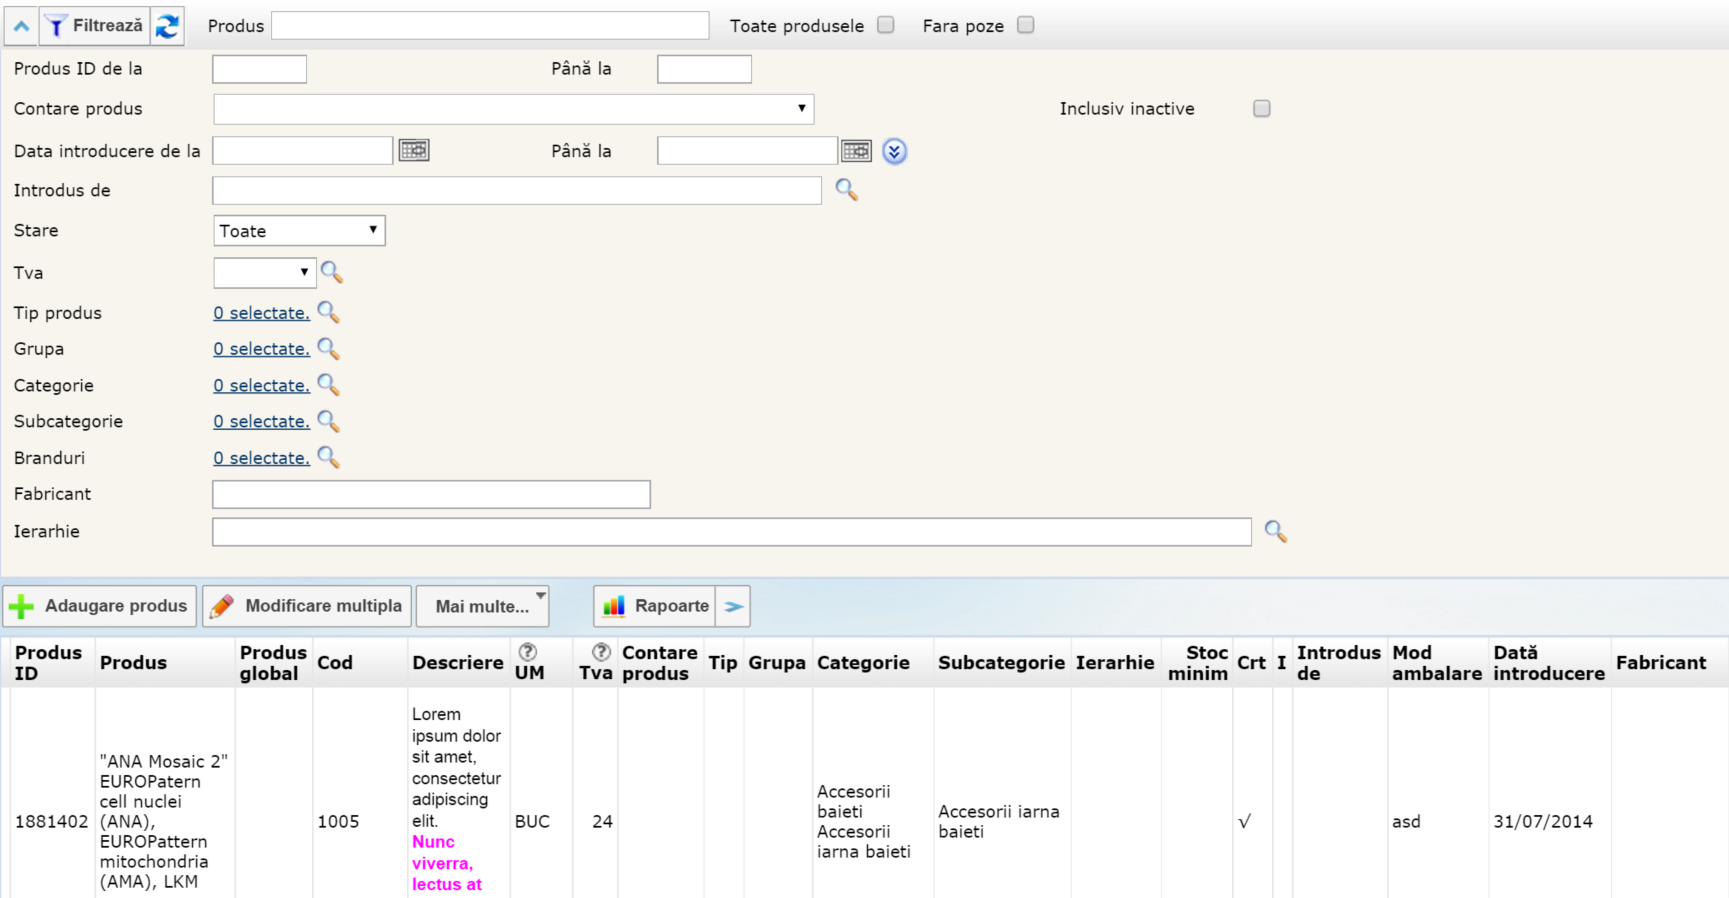This screenshot has width=1729, height=898.
Task: Click the Modificare multipla button
Action: point(307,606)
